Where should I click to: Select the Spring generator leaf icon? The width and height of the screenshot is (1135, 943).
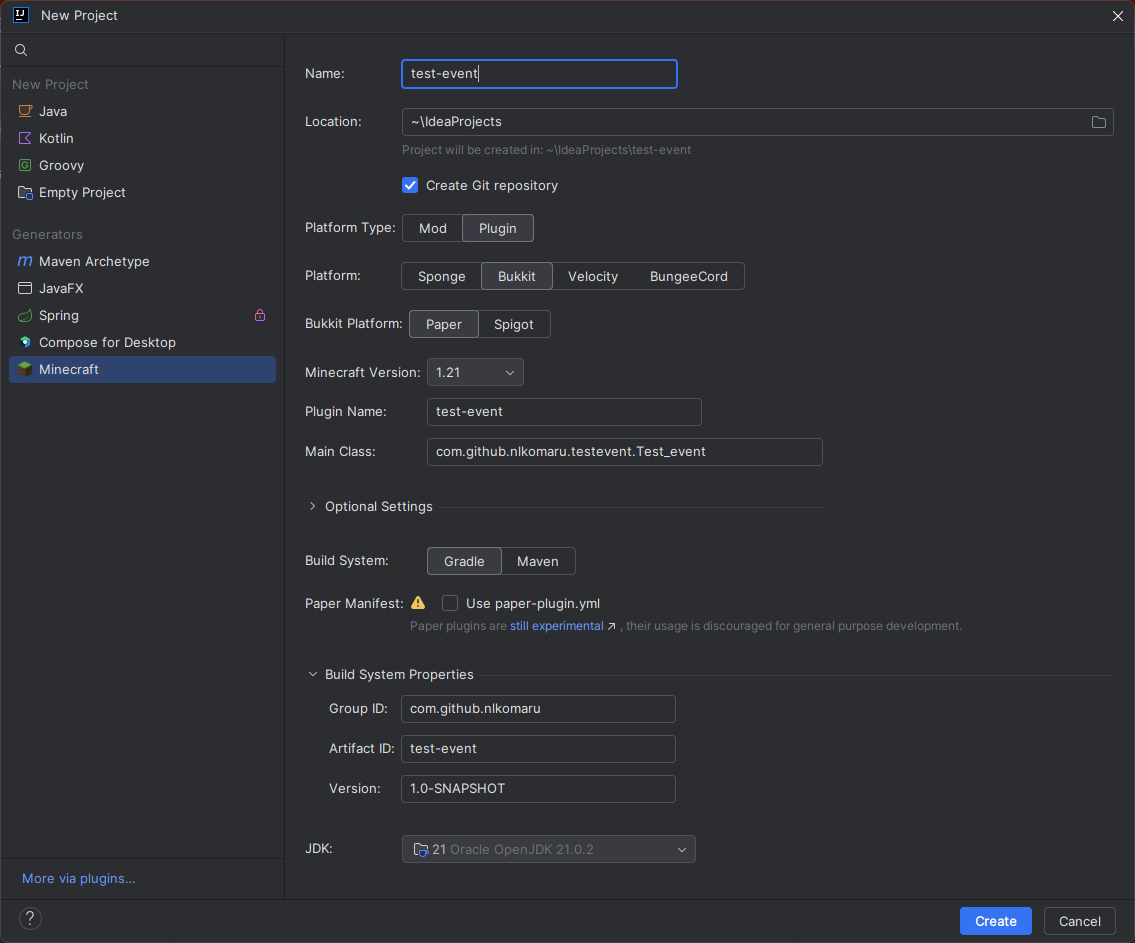click(x=25, y=315)
